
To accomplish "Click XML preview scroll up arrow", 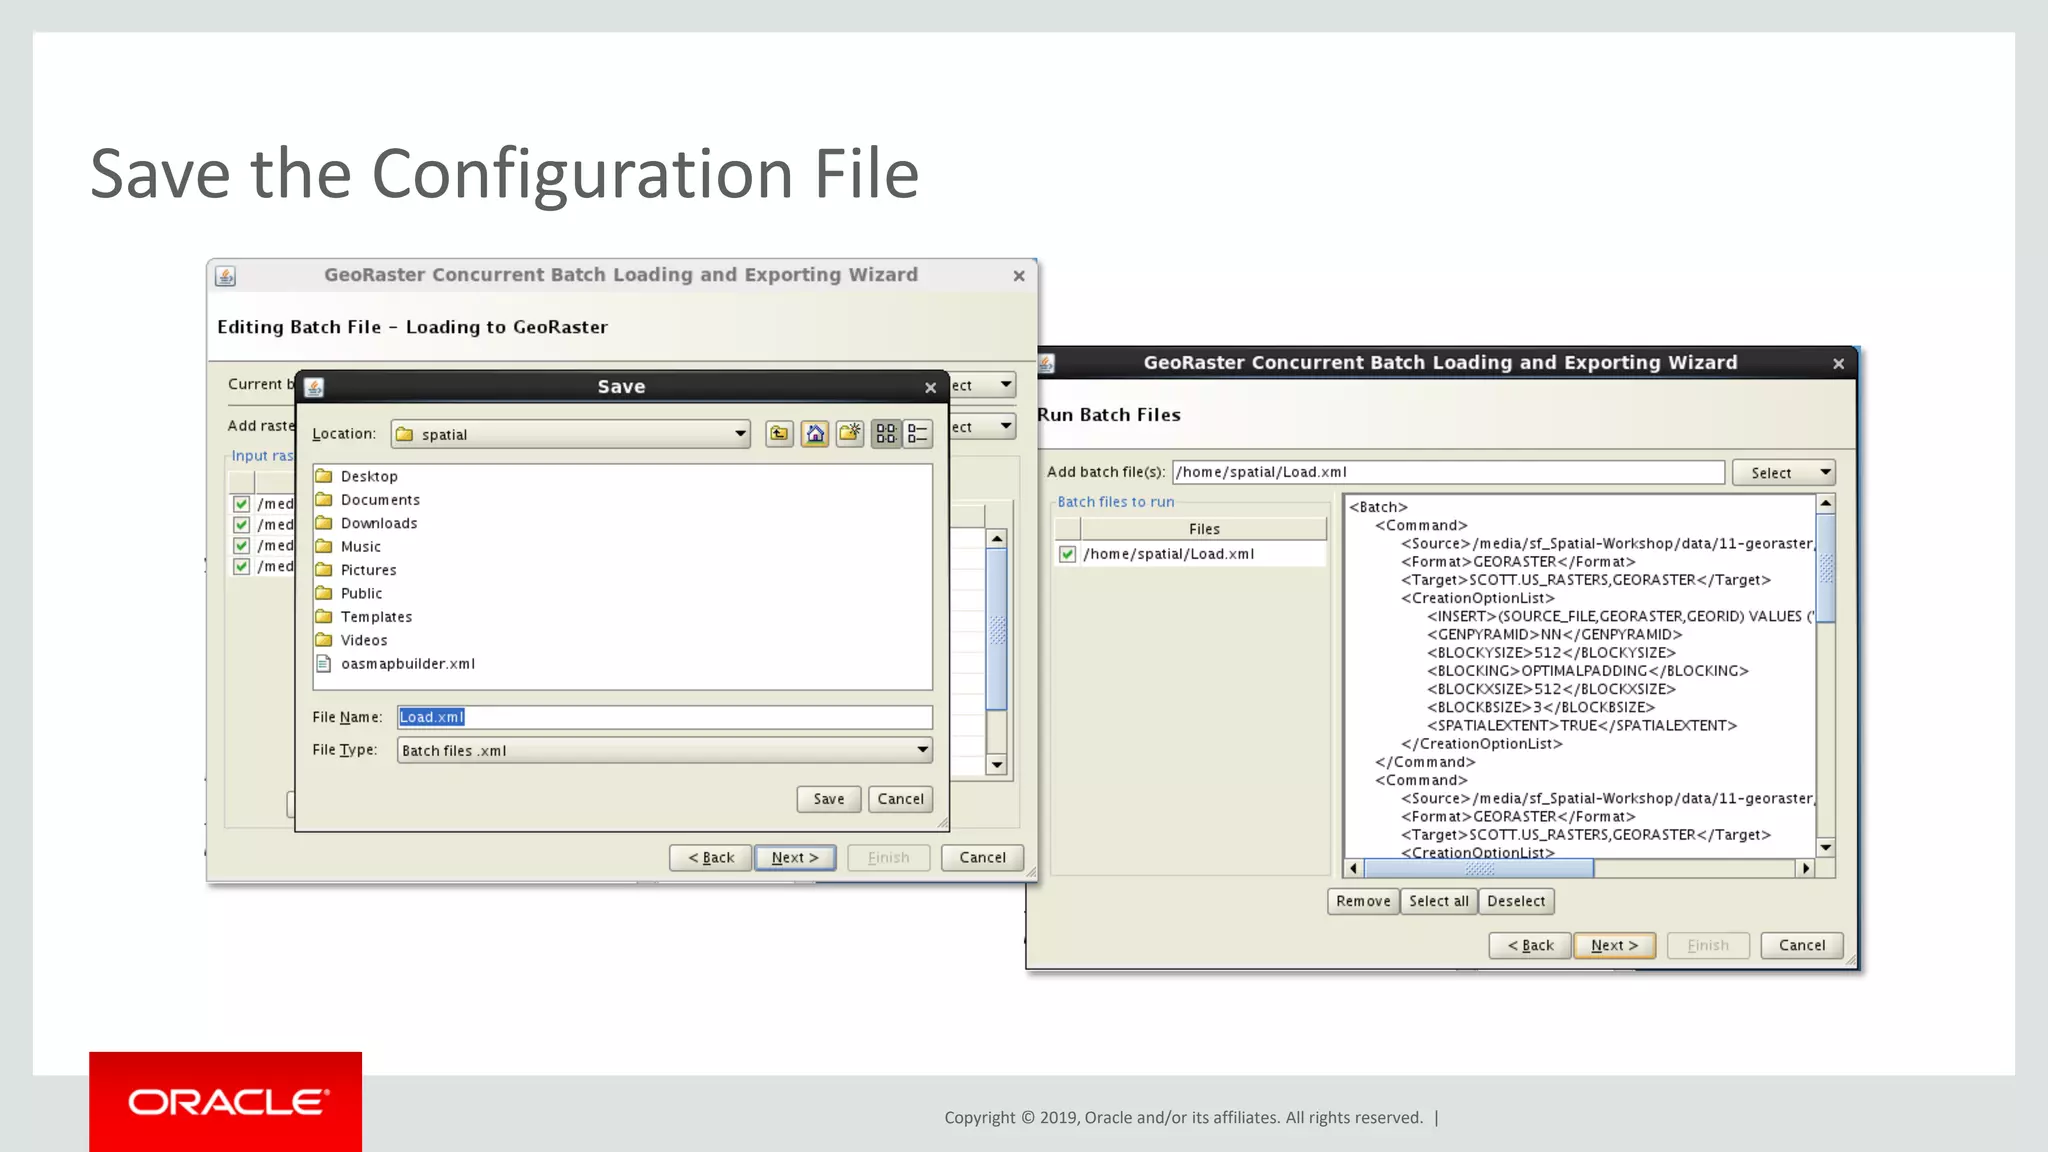I will coord(1826,503).
